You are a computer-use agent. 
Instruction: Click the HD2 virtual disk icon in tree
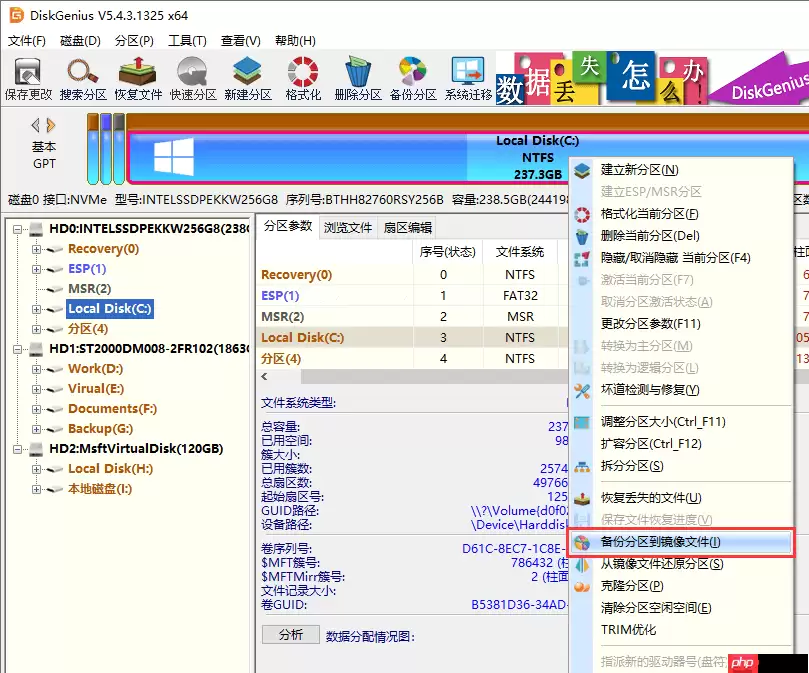(36, 449)
